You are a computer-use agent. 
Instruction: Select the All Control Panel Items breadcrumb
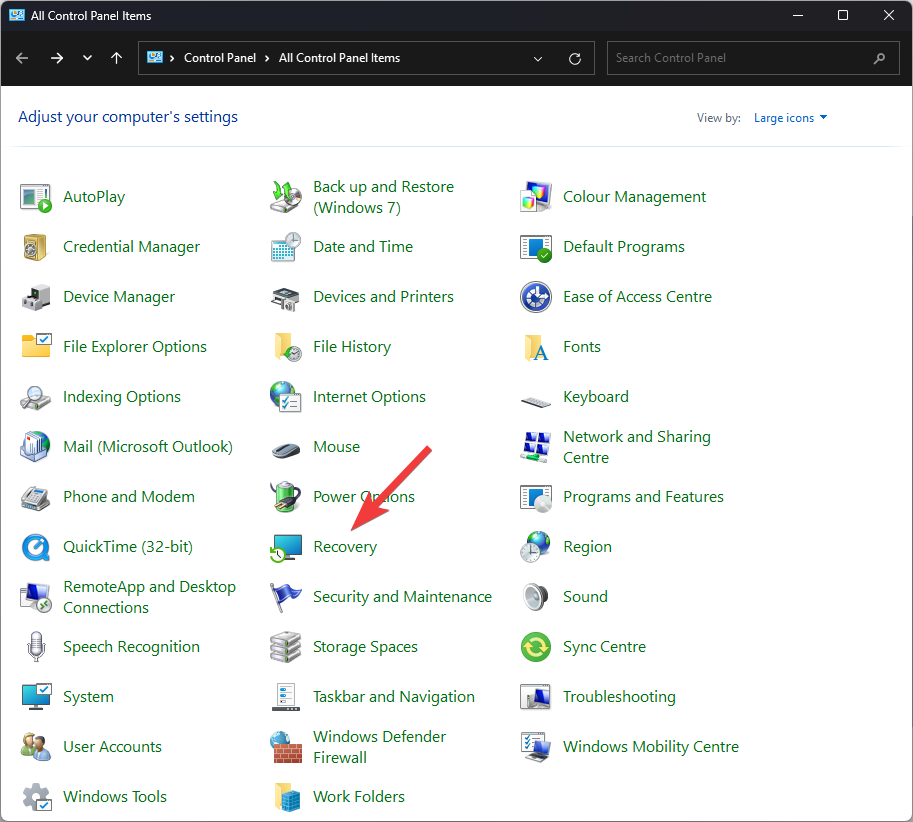(339, 58)
